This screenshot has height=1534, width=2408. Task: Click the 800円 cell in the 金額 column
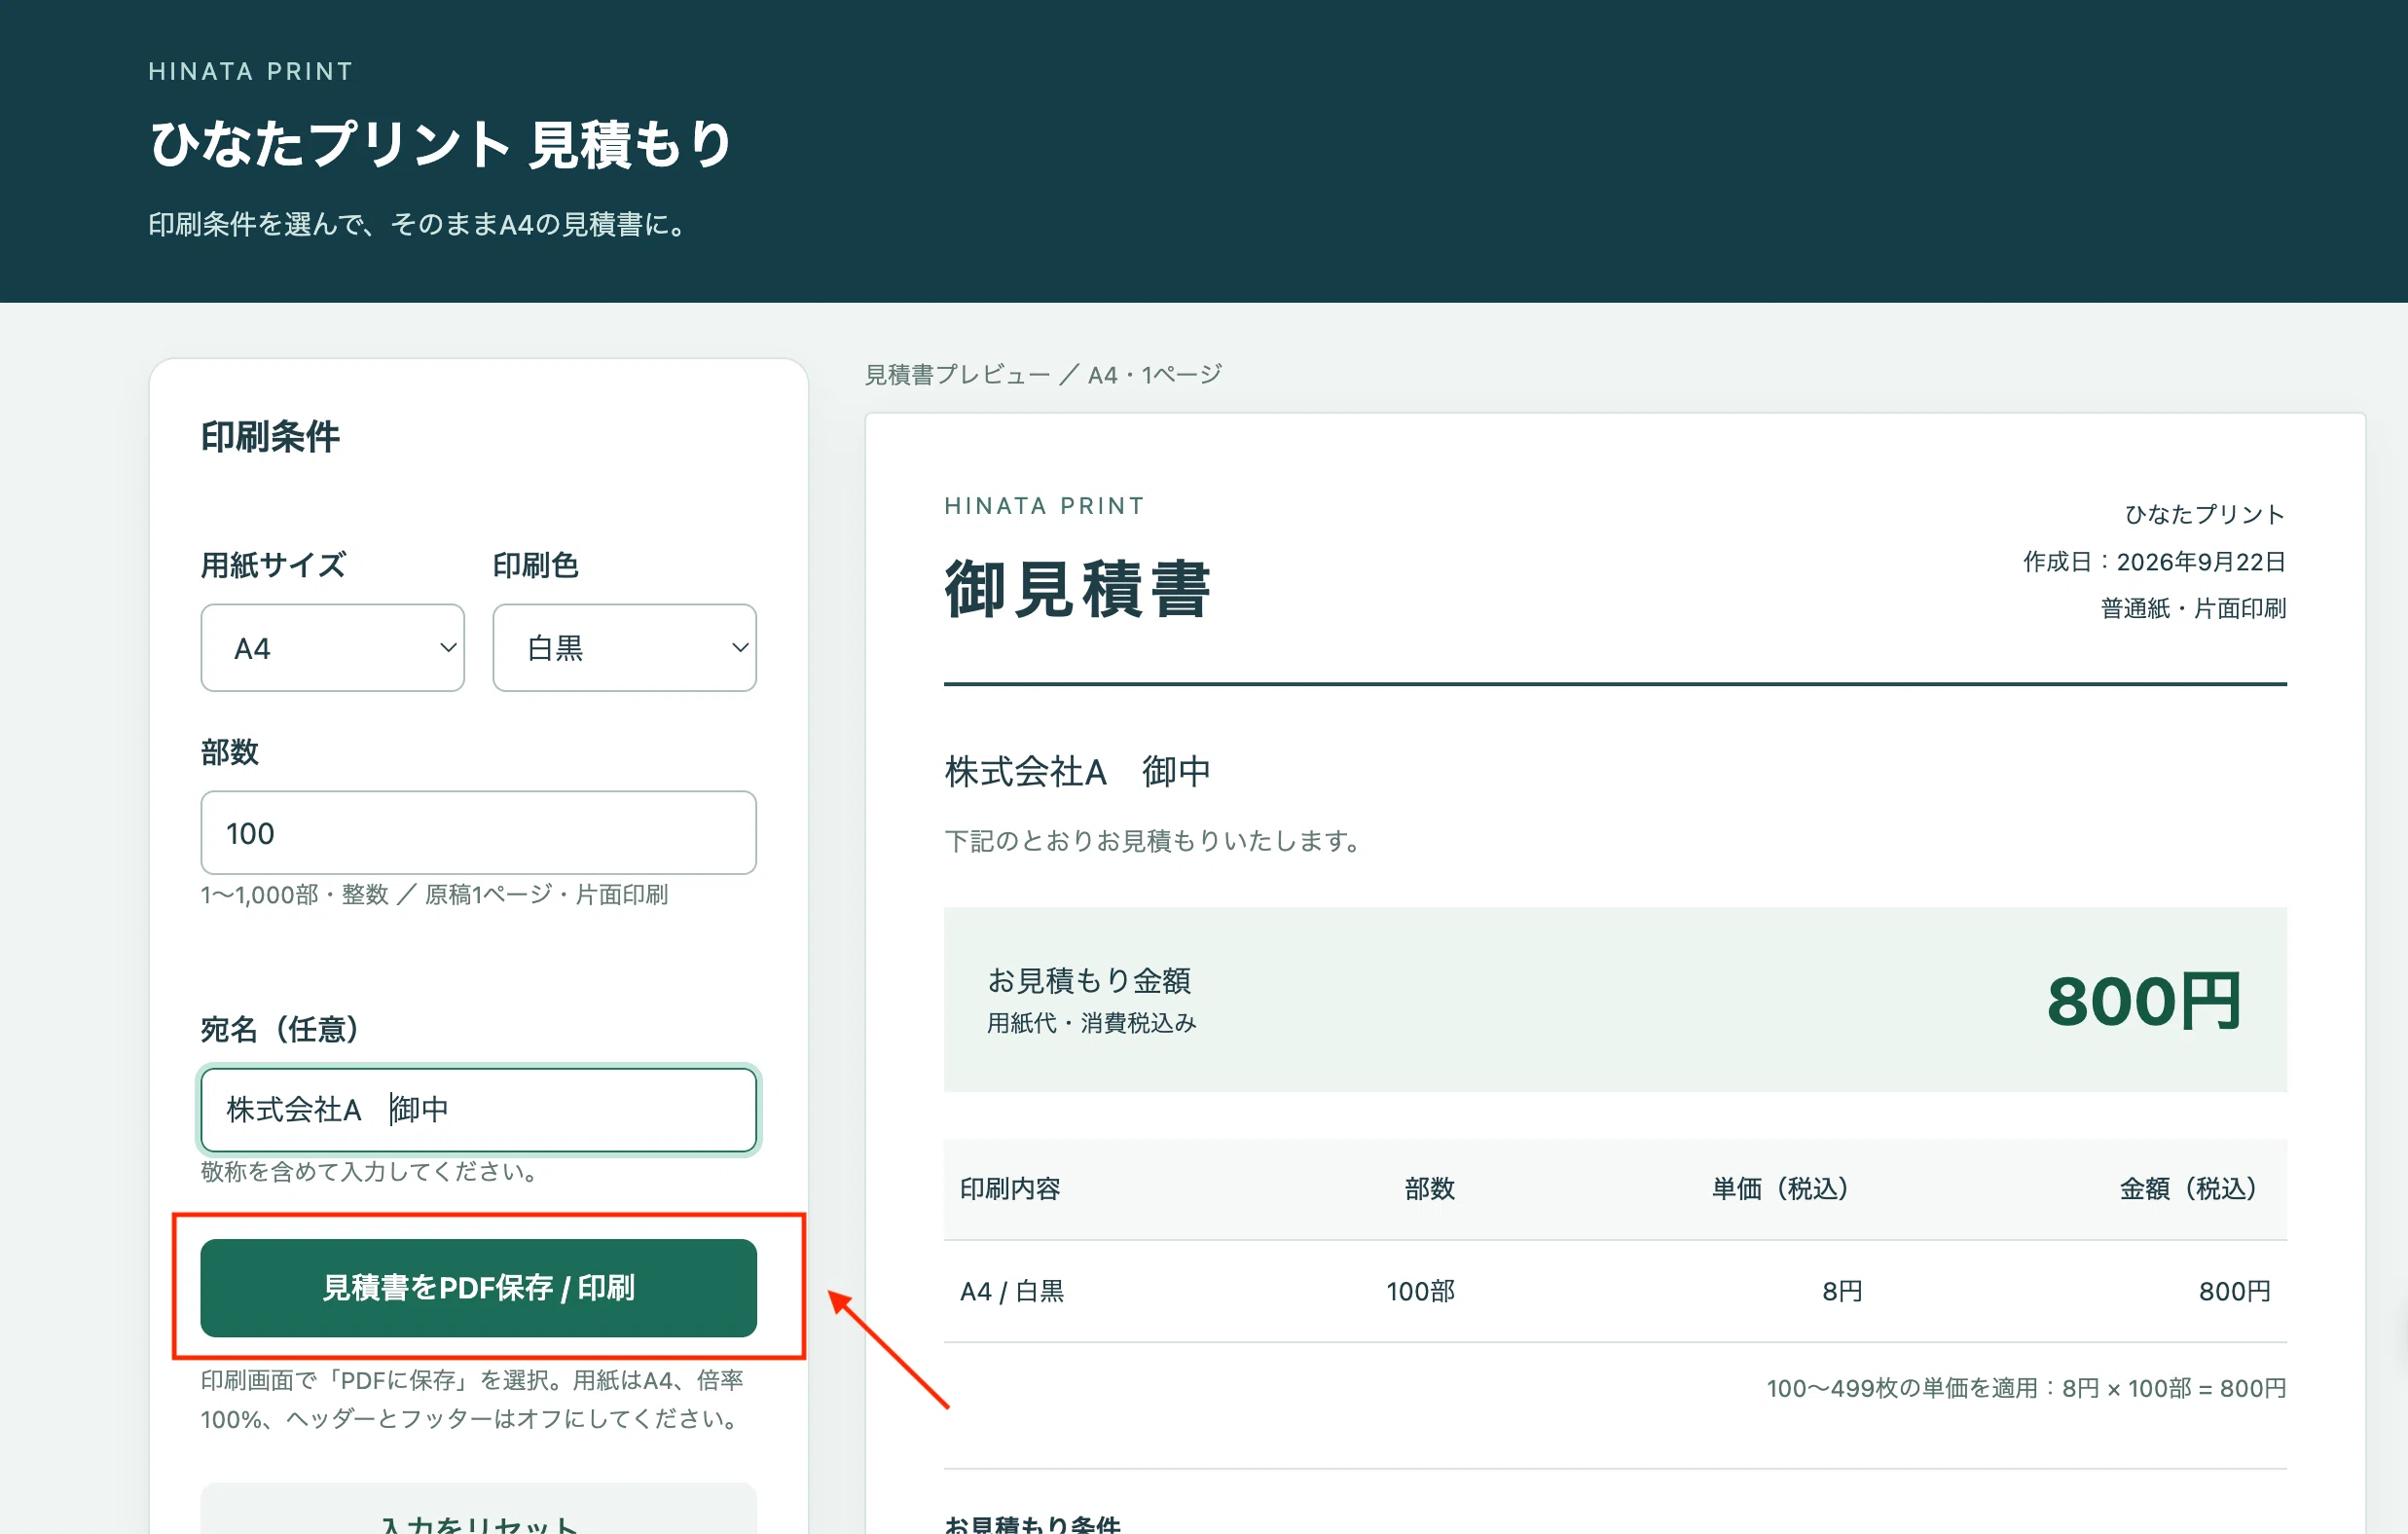coord(2235,1291)
